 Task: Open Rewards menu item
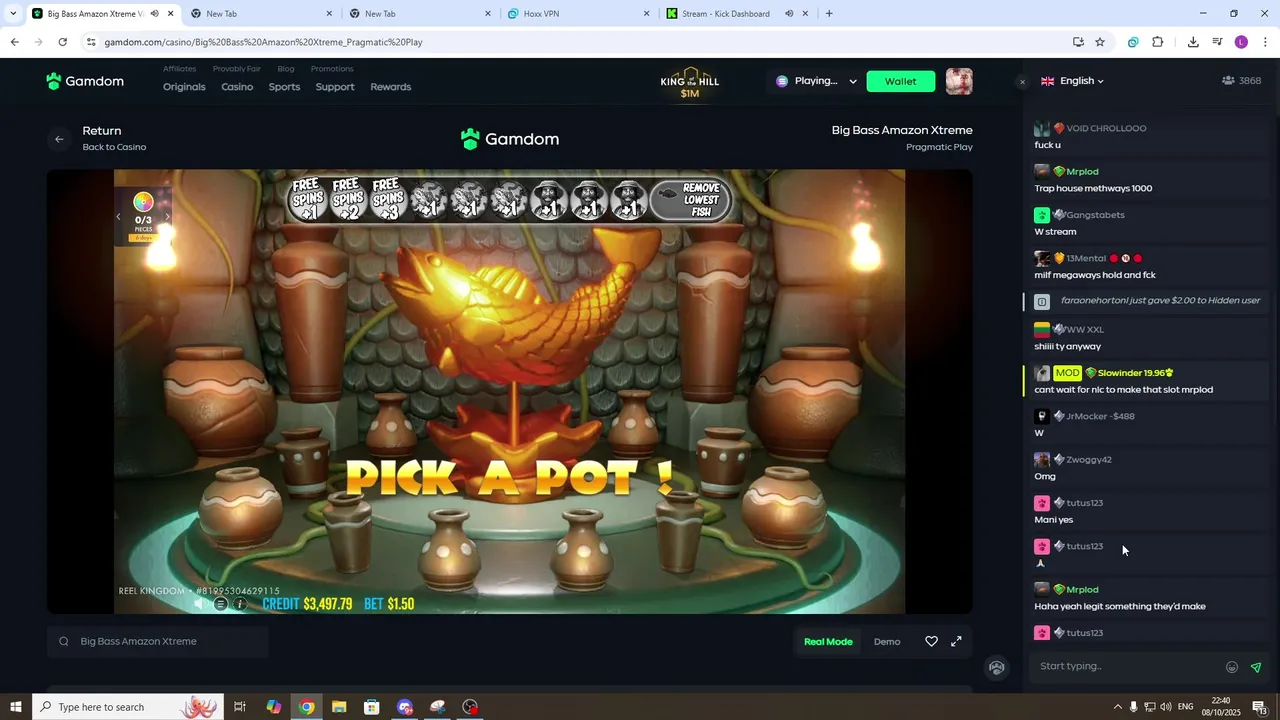coord(391,87)
